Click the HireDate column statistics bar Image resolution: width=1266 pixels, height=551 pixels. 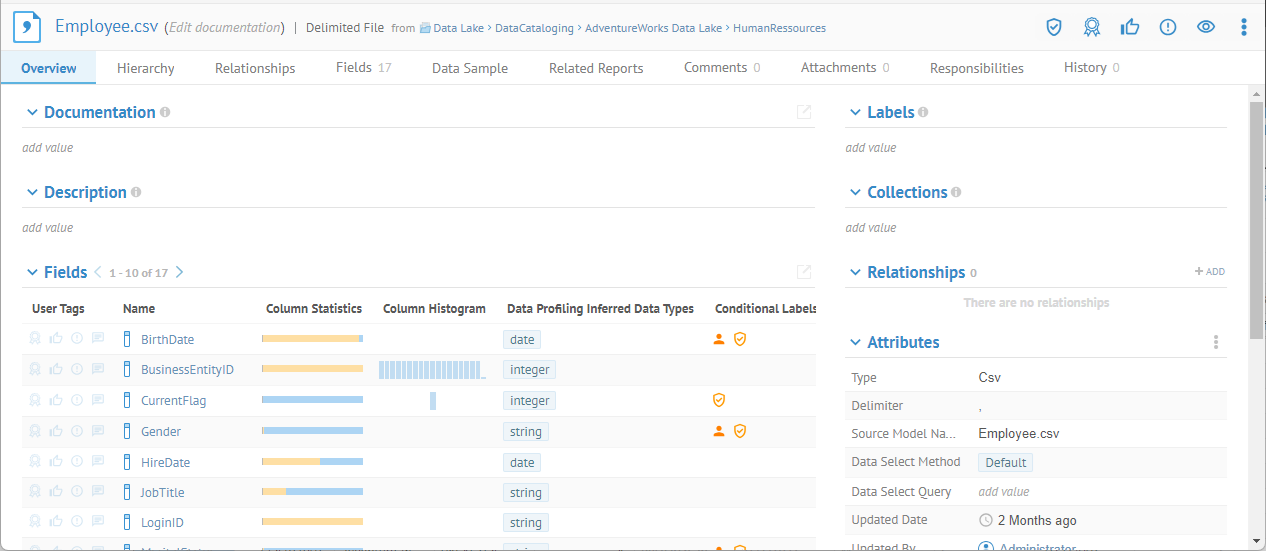[x=312, y=462]
